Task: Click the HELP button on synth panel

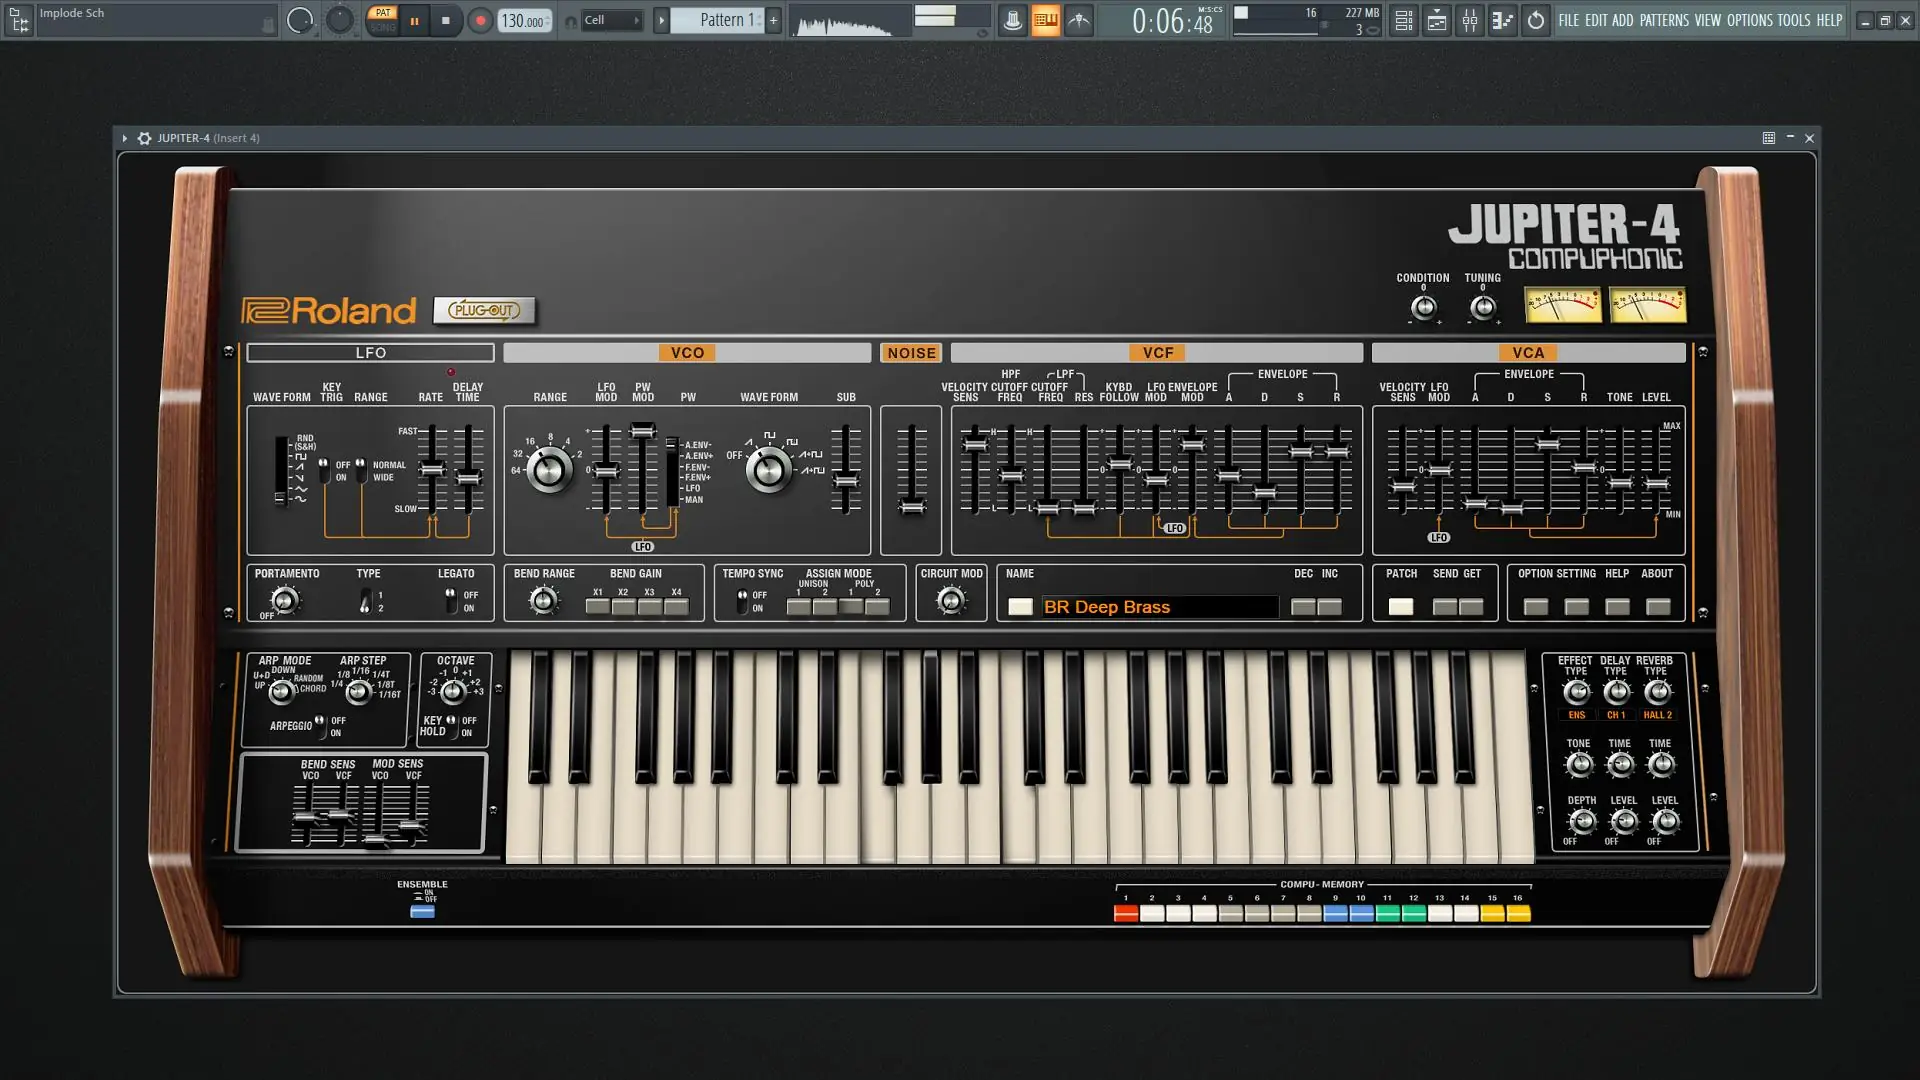Action: pos(1617,606)
